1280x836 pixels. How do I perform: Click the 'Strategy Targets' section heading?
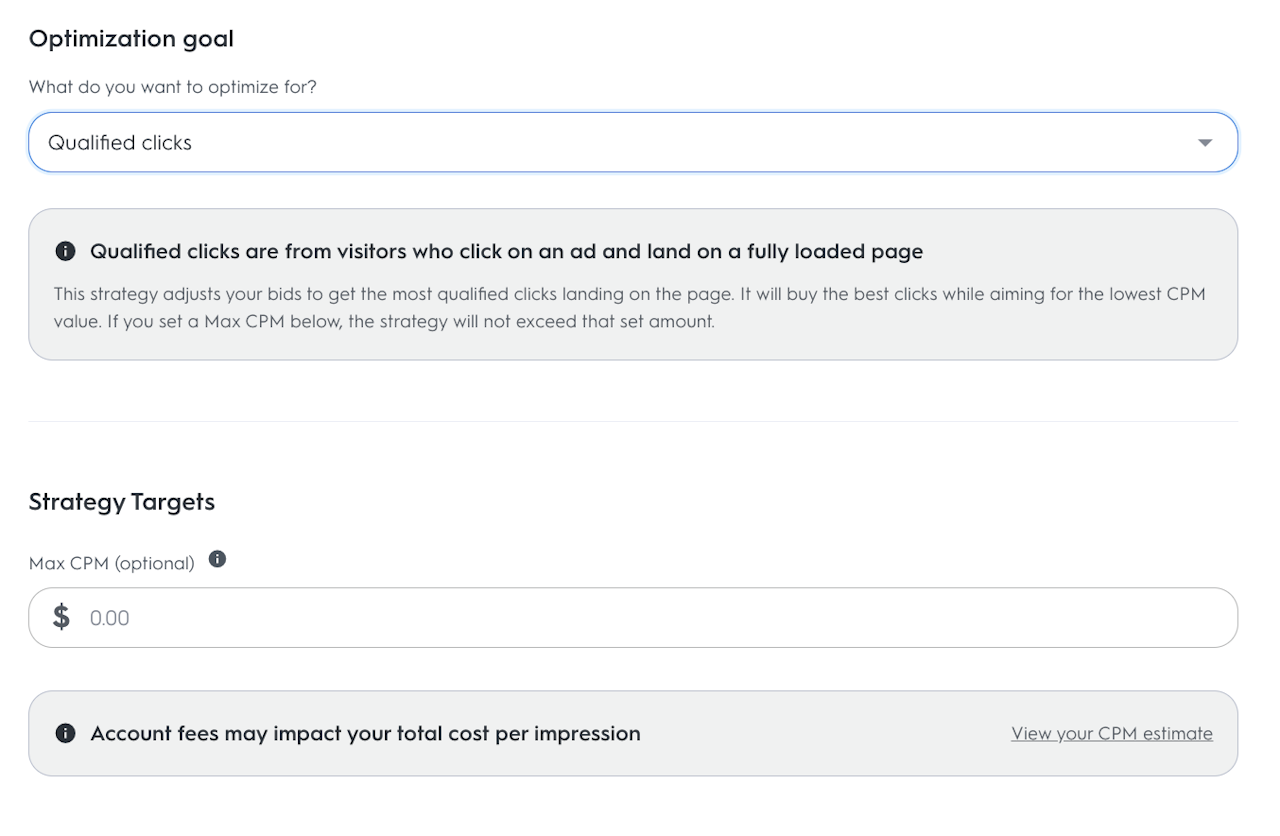tap(122, 502)
